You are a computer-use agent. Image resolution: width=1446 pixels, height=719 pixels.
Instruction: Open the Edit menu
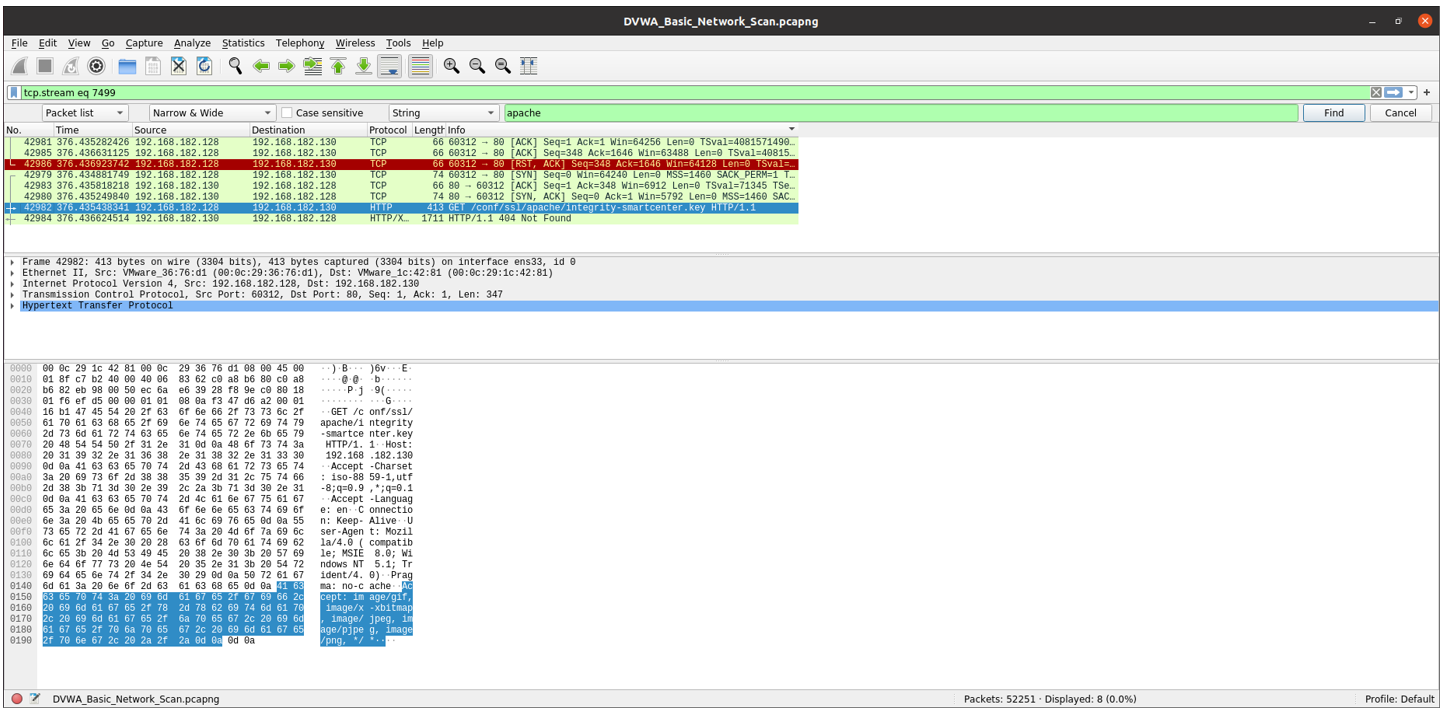(48, 43)
